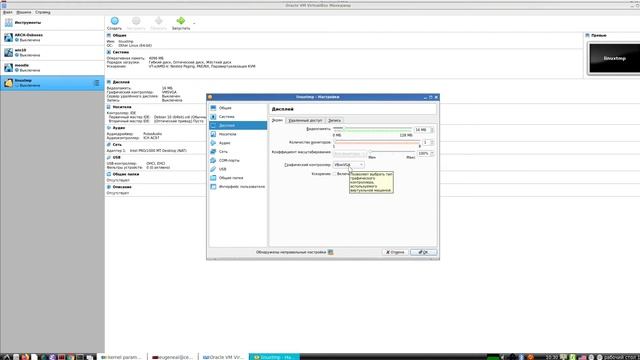640x360 pixels.
Task: Click the Носители section header in details pane
Action: (122, 107)
